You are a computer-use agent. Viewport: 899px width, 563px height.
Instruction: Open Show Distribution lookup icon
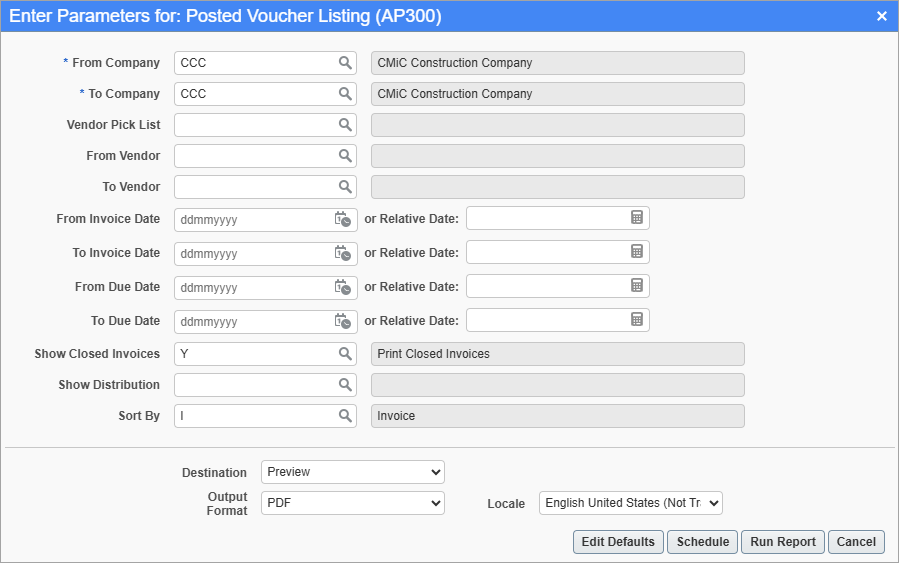(x=345, y=385)
